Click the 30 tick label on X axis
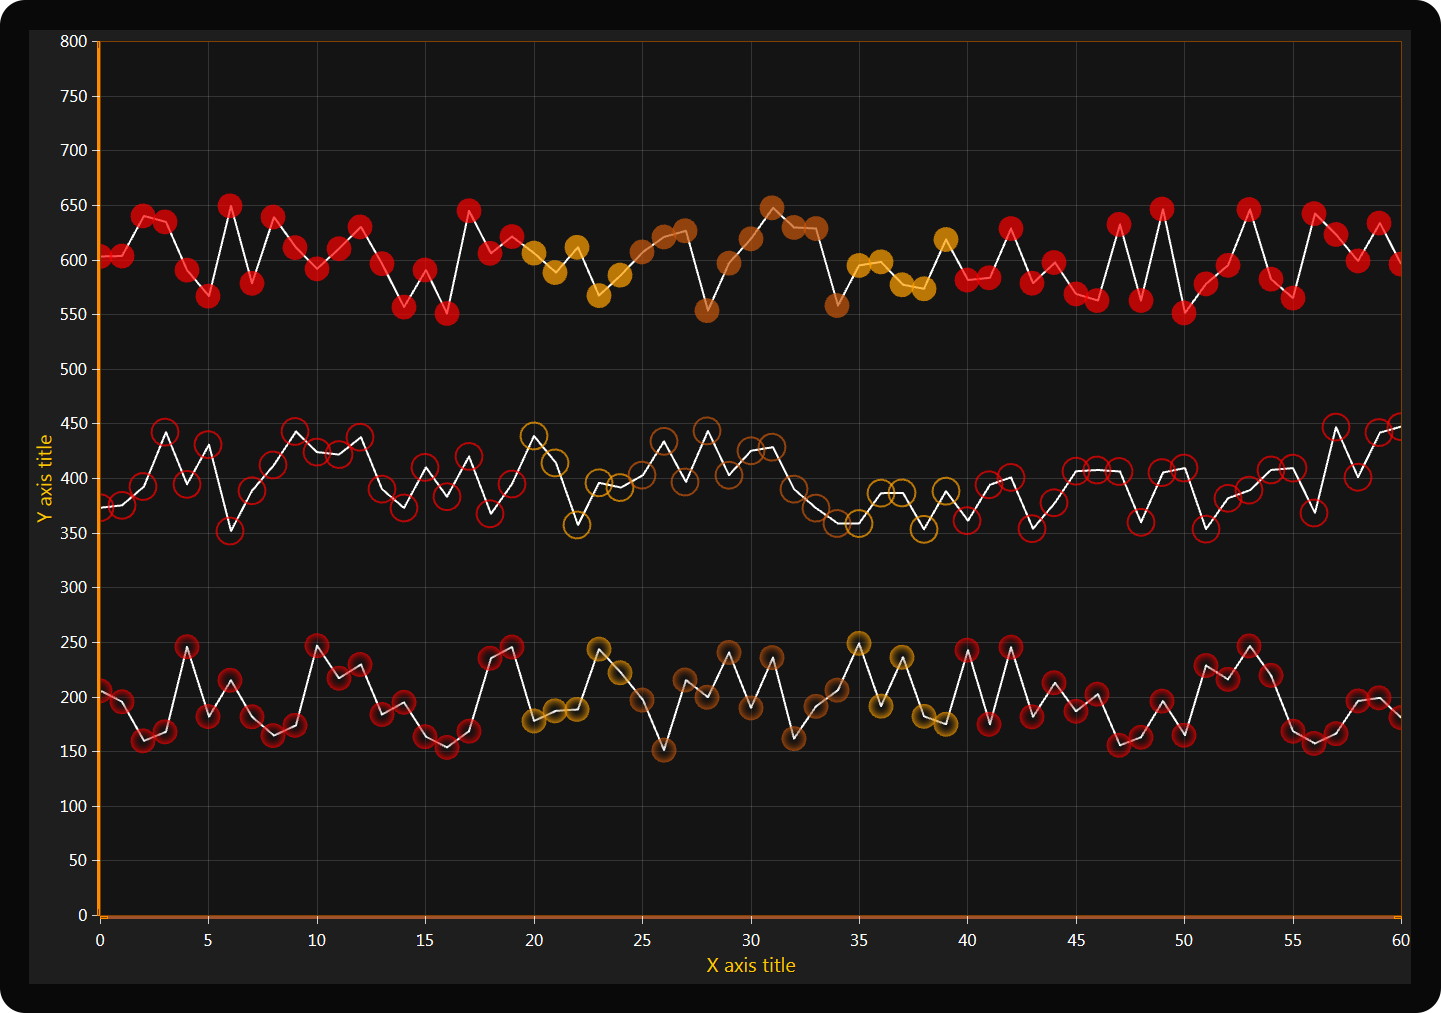 pos(751,941)
